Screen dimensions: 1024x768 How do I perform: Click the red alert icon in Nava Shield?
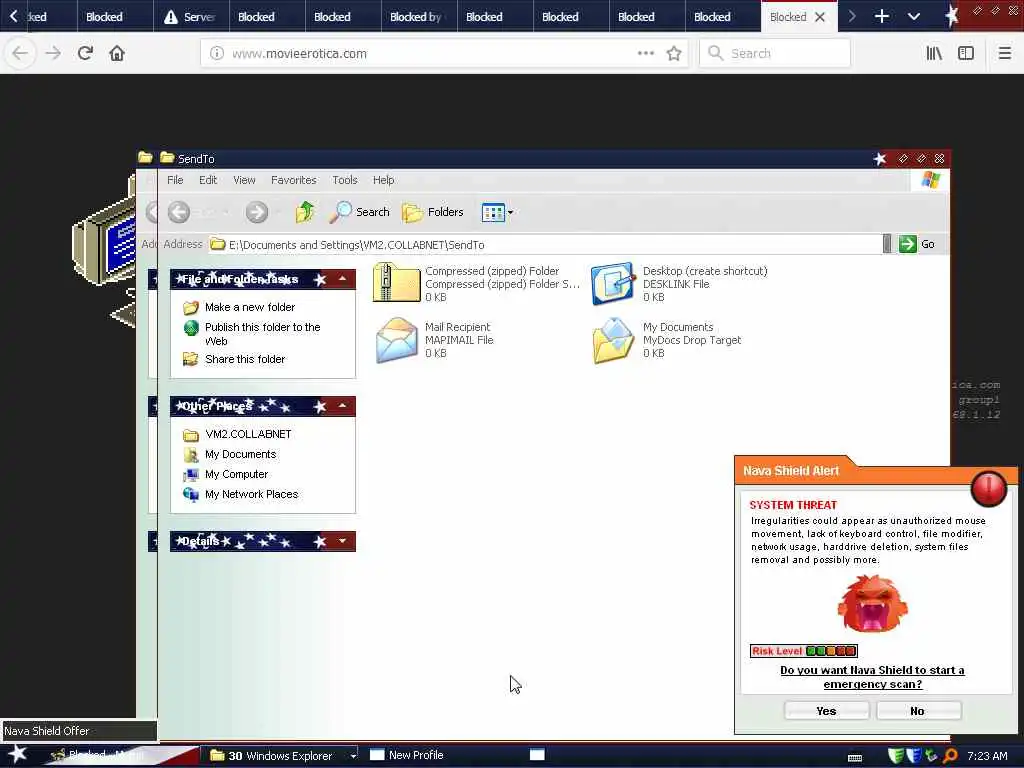pyautogui.click(x=989, y=488)
